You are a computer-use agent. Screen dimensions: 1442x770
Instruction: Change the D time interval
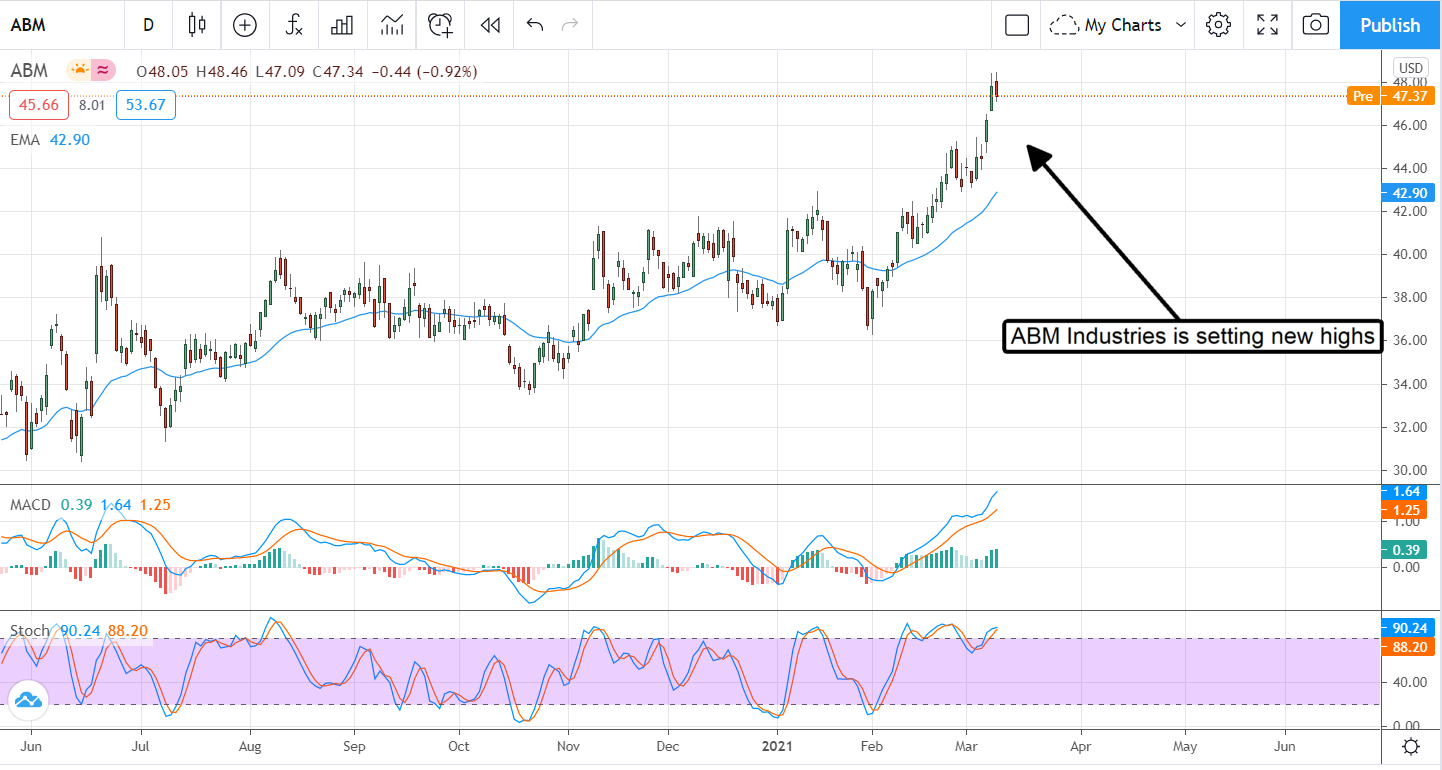tap(148, 25)
